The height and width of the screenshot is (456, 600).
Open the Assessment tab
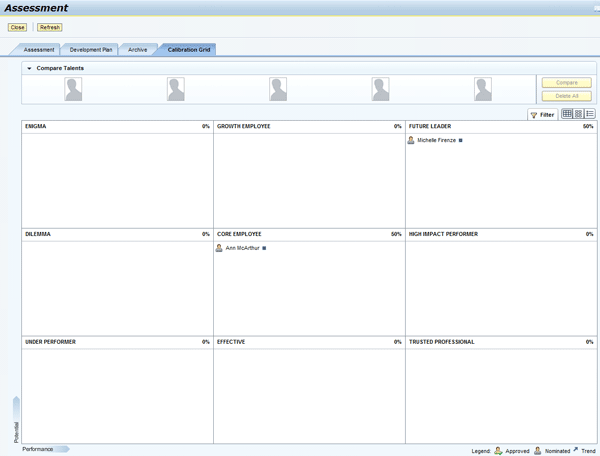tap(39, 49)
